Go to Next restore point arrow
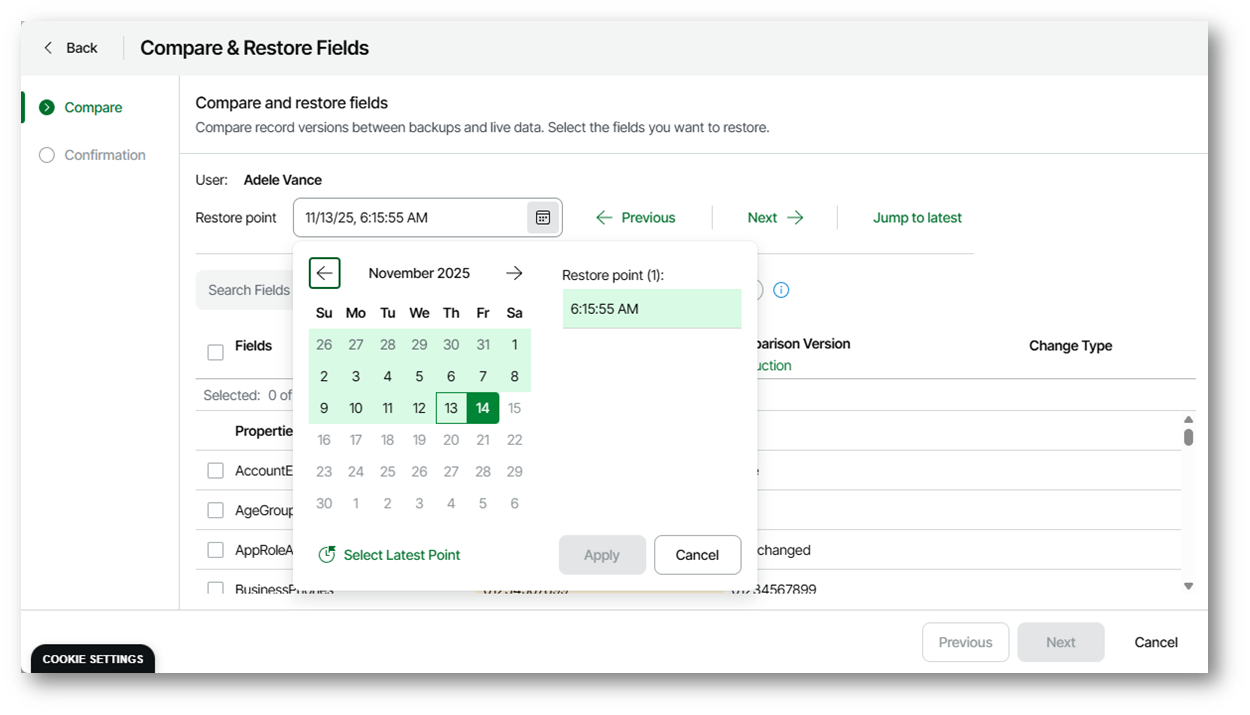 pyautogui.click(x=795, y=218)
